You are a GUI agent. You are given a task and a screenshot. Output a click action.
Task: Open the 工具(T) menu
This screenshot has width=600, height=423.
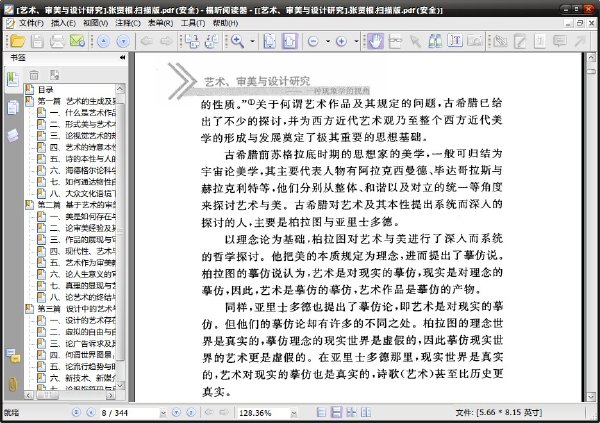(193, 23)
